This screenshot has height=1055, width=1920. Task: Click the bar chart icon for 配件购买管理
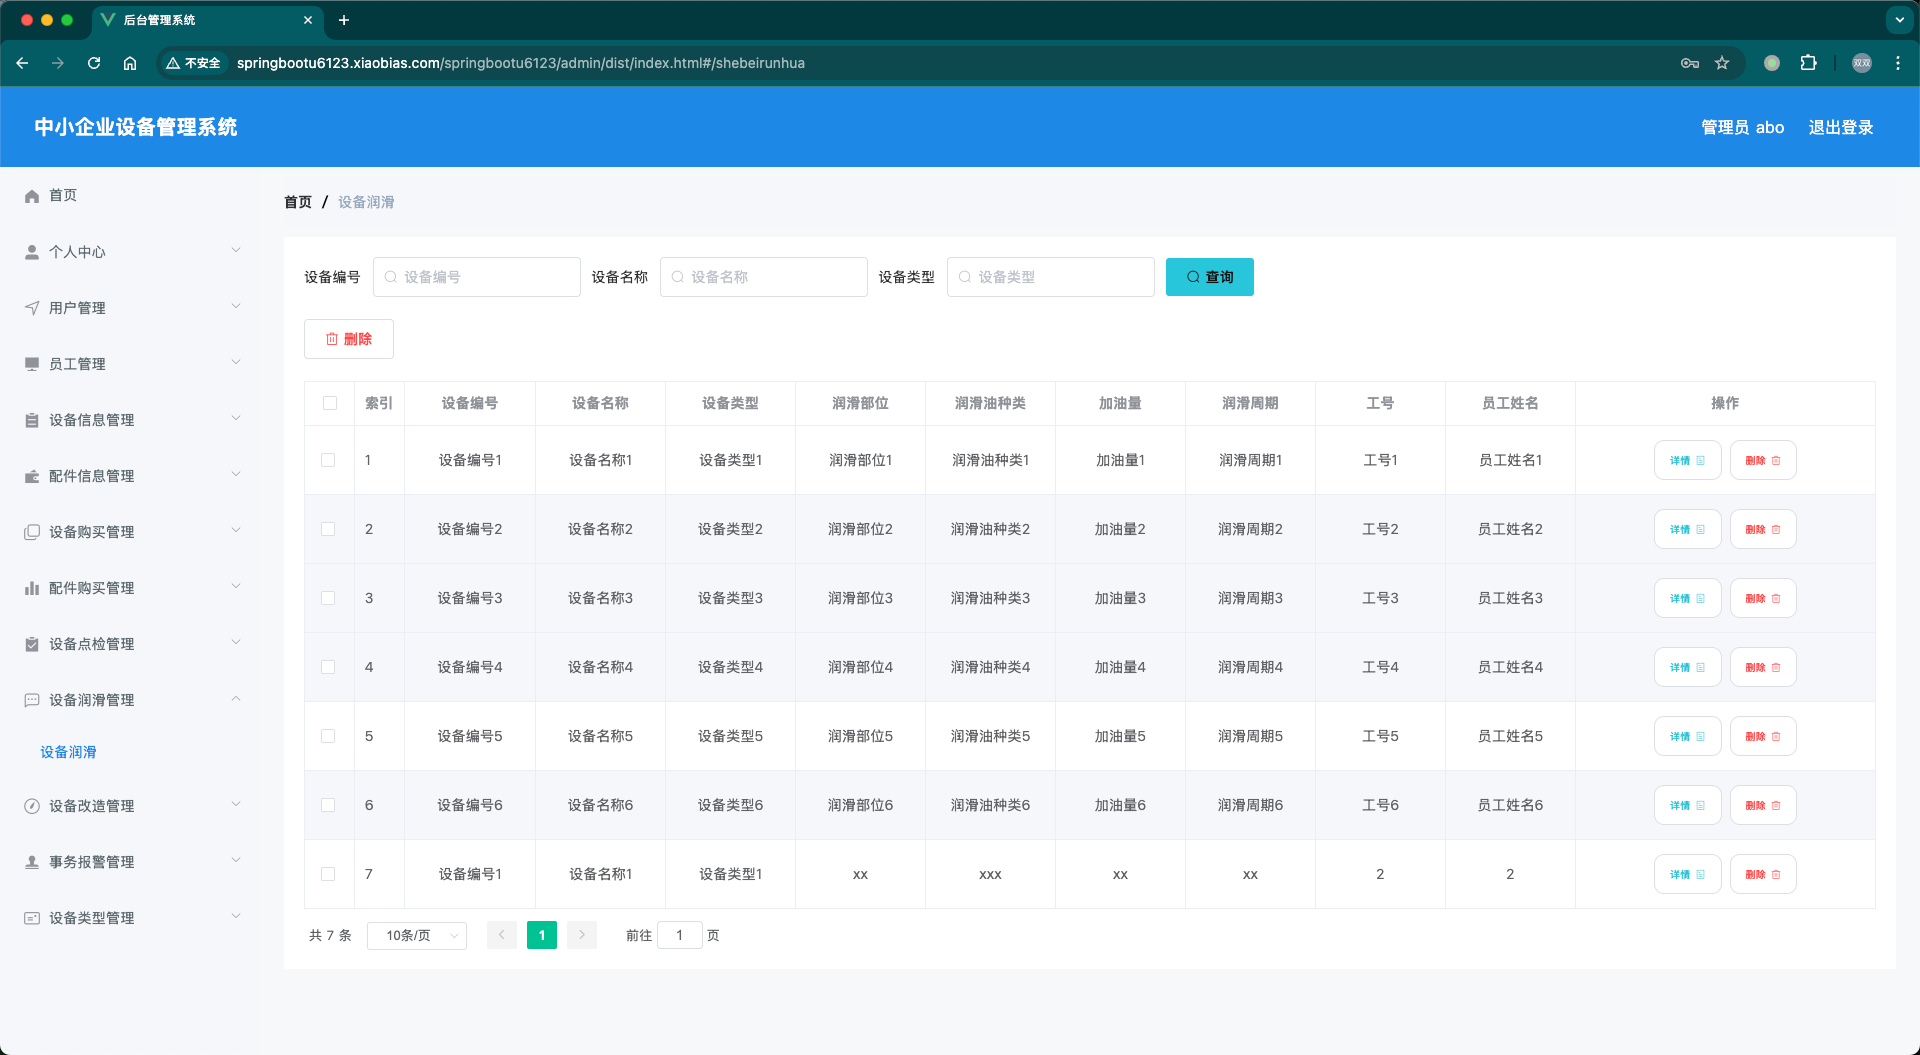(x=32, y=588)
